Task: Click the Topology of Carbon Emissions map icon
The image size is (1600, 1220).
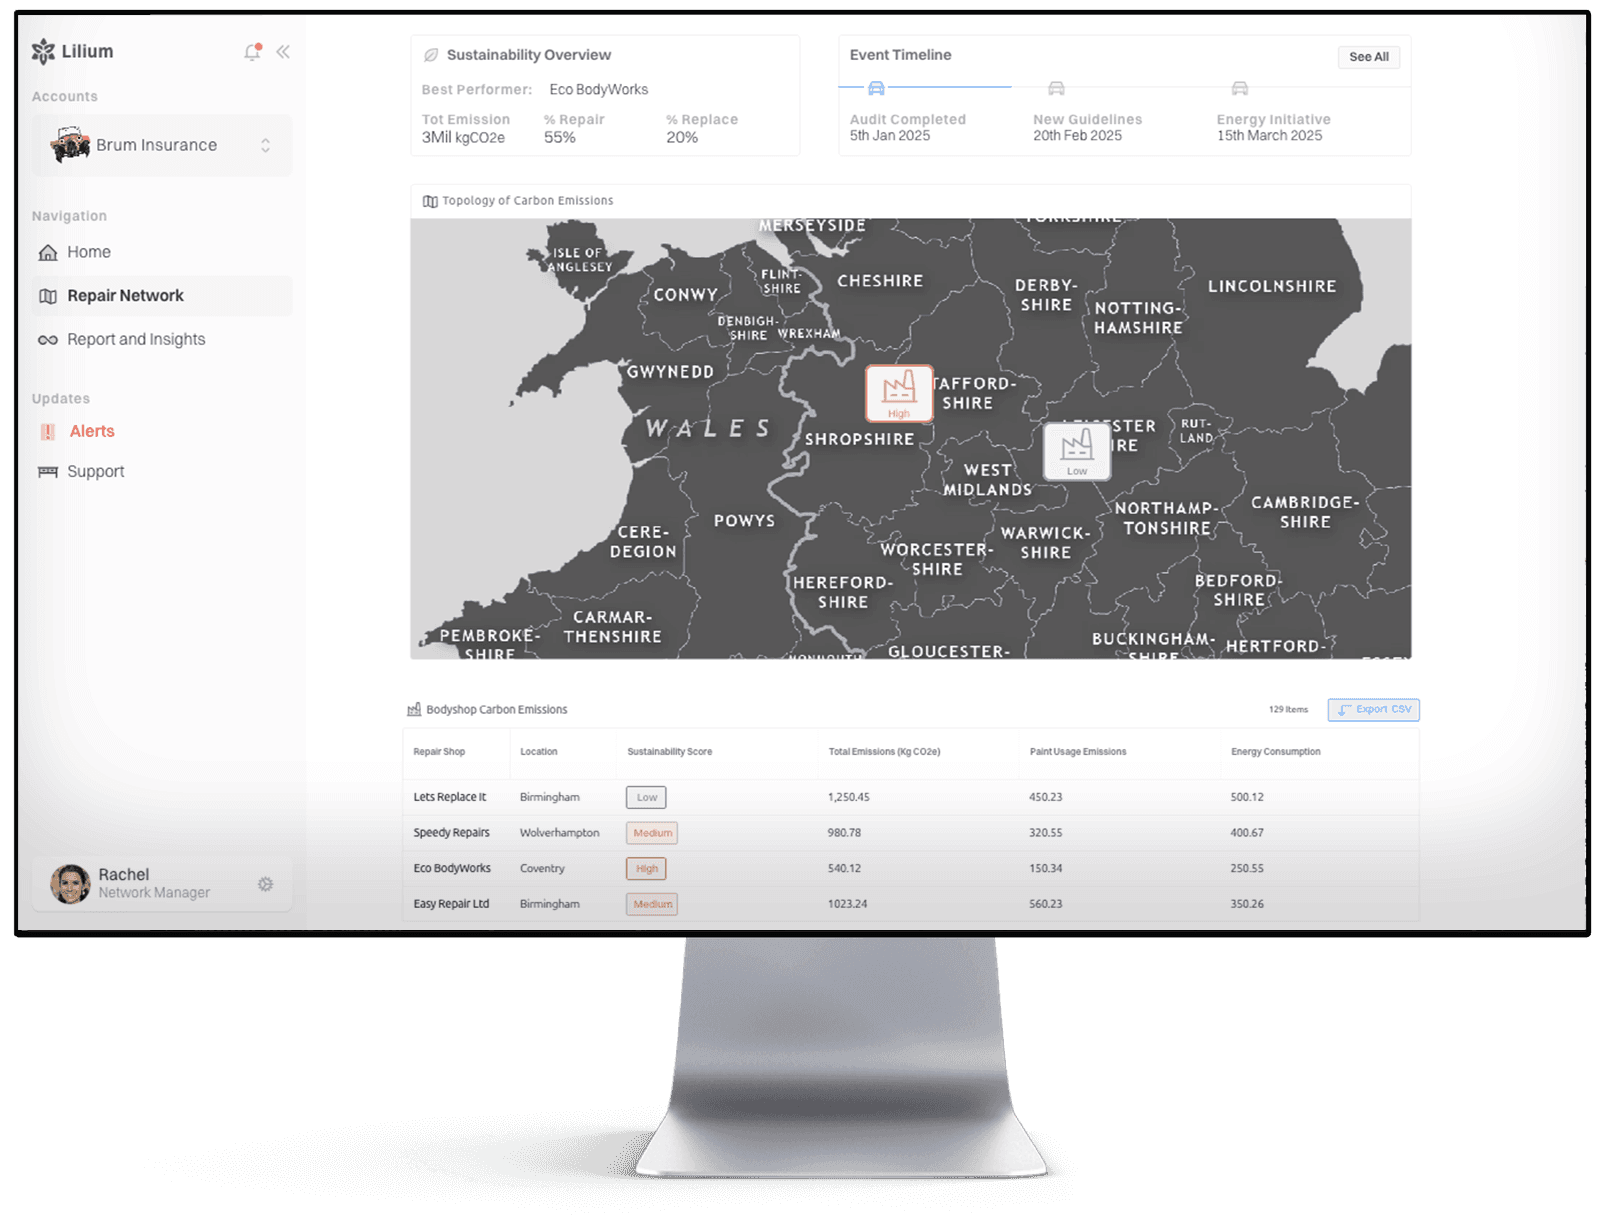Action: point(430,201)
